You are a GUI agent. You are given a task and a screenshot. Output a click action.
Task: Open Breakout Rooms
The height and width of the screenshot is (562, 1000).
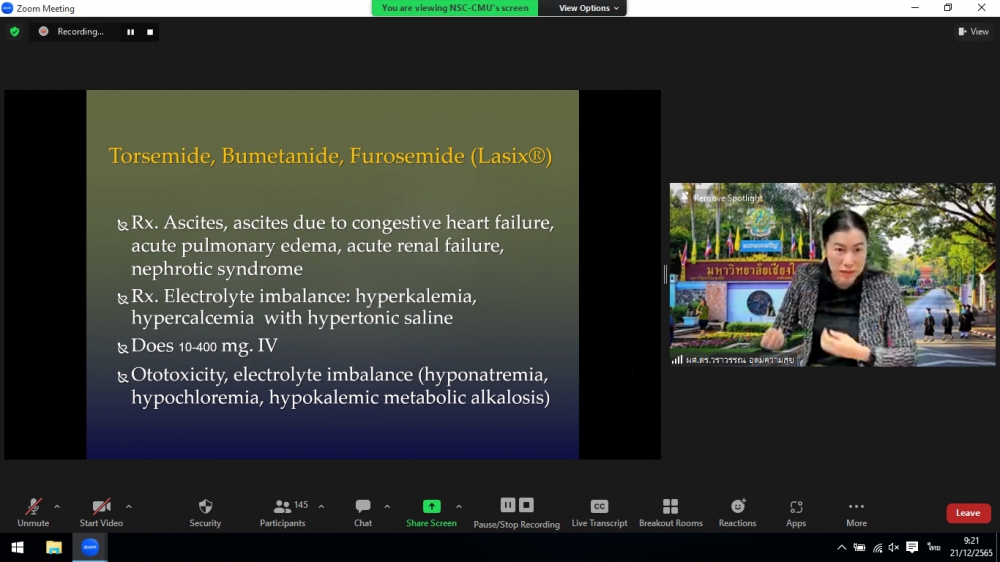(x=670, y=507)
